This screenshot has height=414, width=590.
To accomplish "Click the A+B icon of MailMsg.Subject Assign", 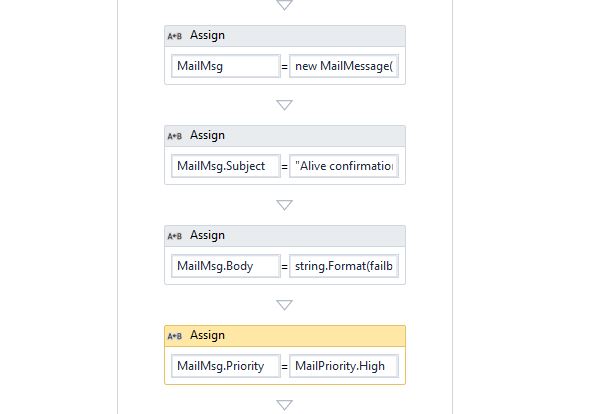I will tap(175, 136).
